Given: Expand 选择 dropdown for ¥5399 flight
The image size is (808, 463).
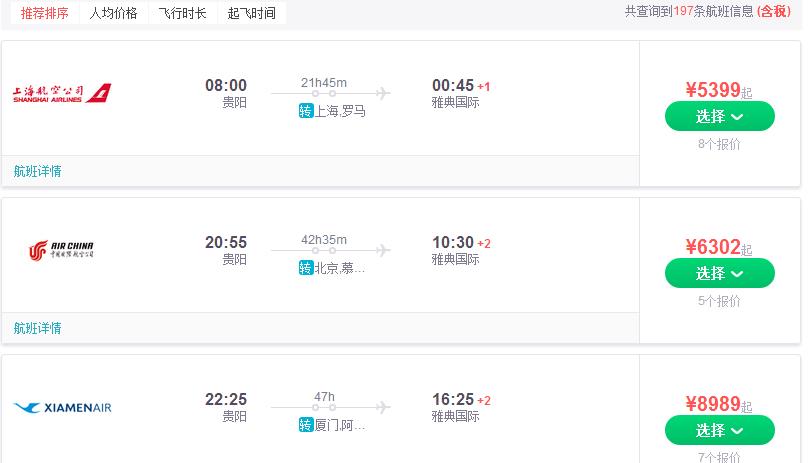Looking at the screenshot, I should pyautogui.click(x=719, y=116).
